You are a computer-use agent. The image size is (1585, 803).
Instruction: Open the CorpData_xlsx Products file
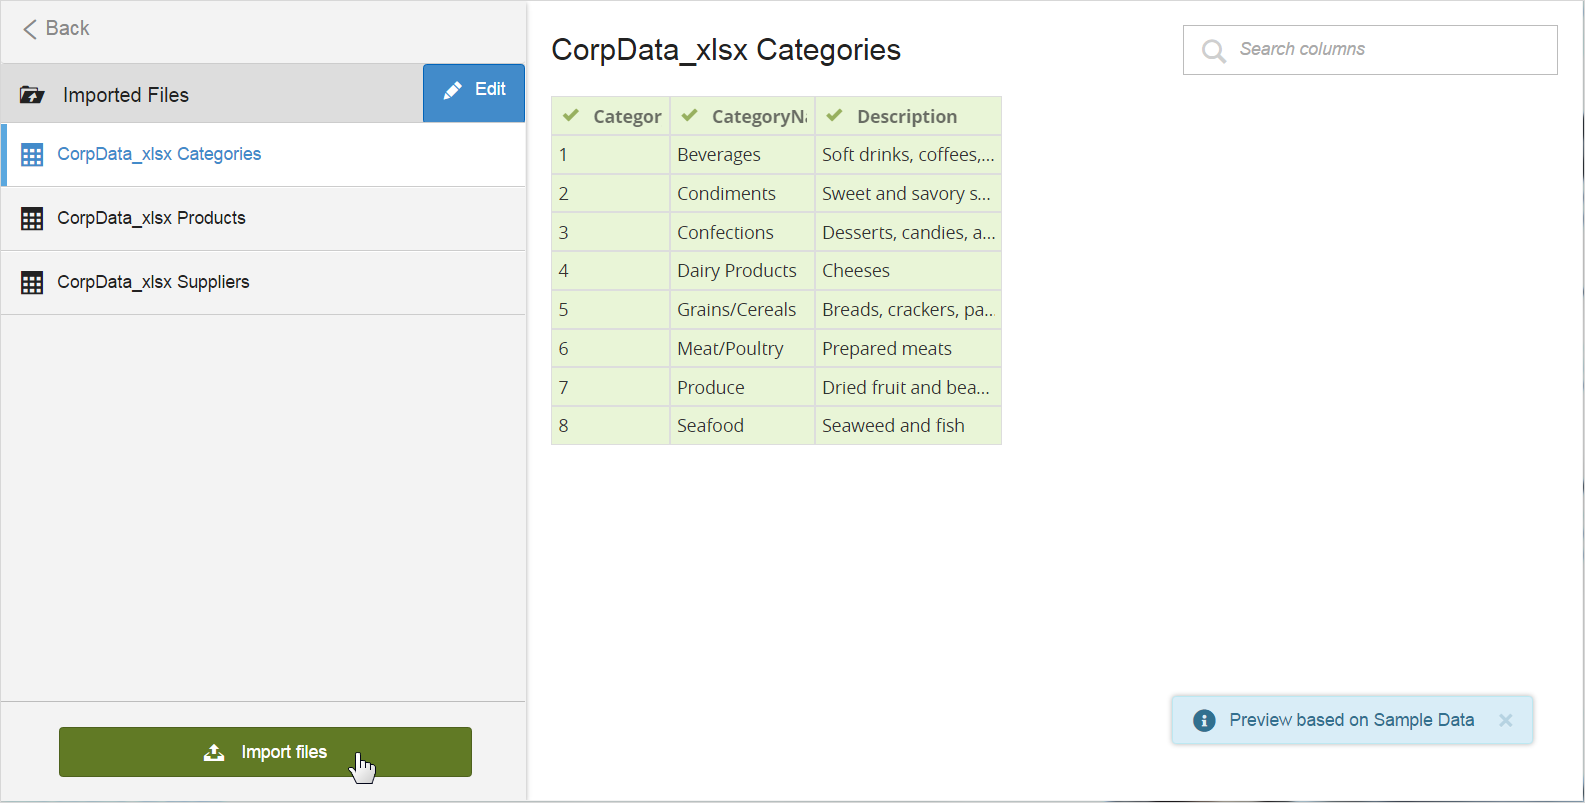click(x=151, y=218)
